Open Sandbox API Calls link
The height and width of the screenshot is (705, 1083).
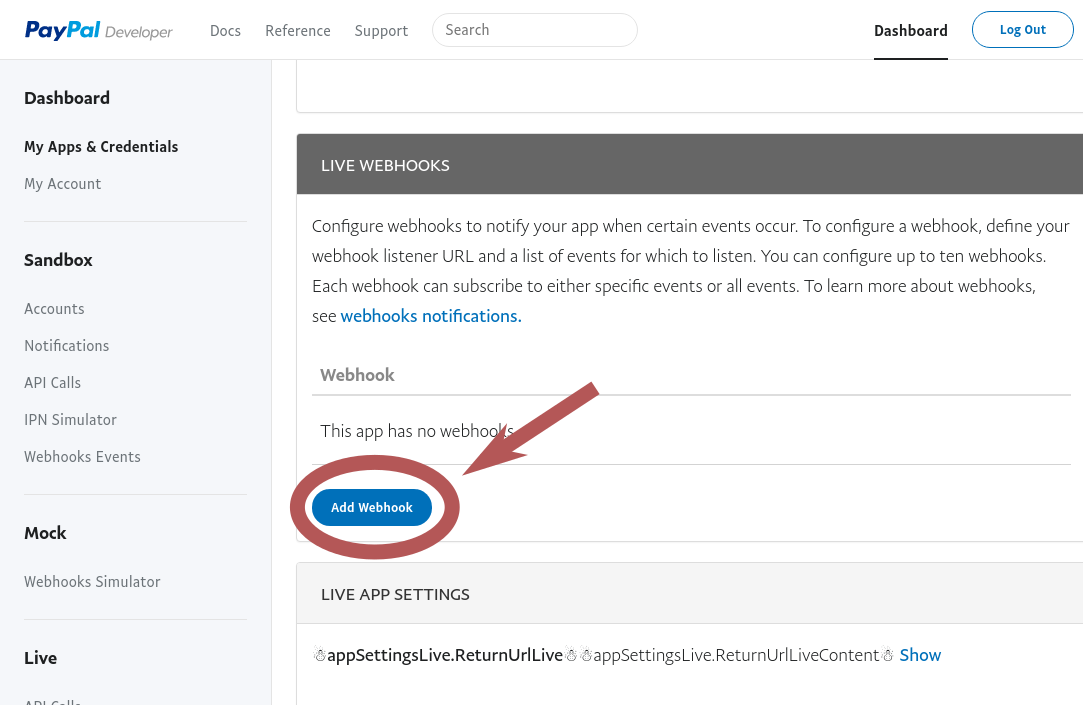tap(52, 383)
